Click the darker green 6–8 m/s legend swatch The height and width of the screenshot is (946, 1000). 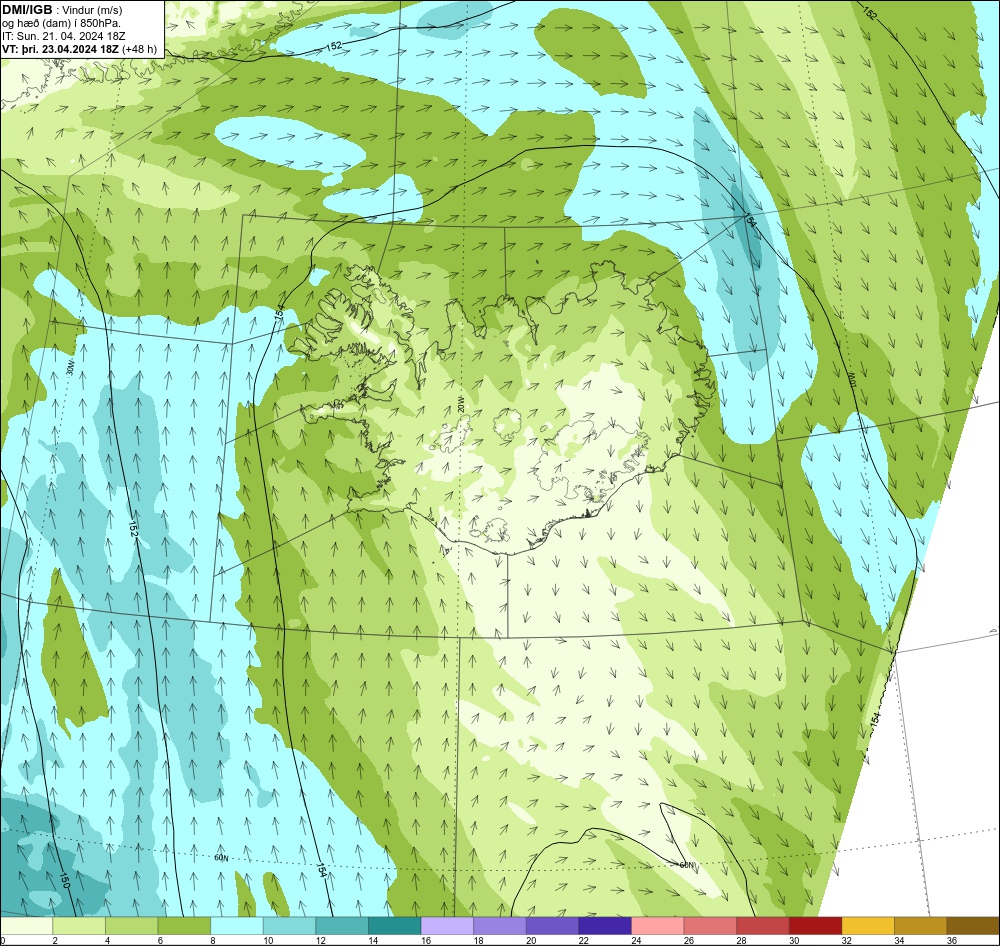(x=184, y=926)
